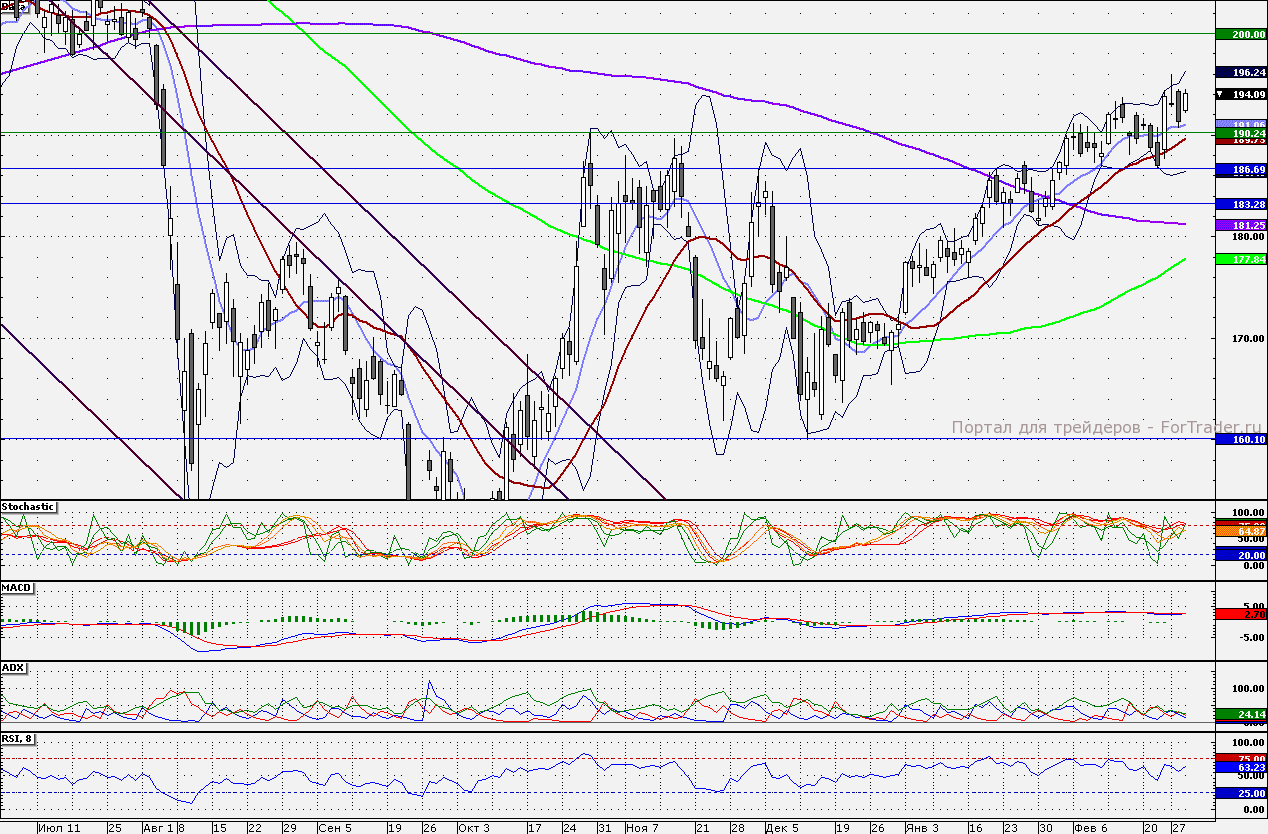Click the bright green 177.84 average tag
Image resolution: width=1268 pixels, height=834 pixels.
tap(1241, 259)
